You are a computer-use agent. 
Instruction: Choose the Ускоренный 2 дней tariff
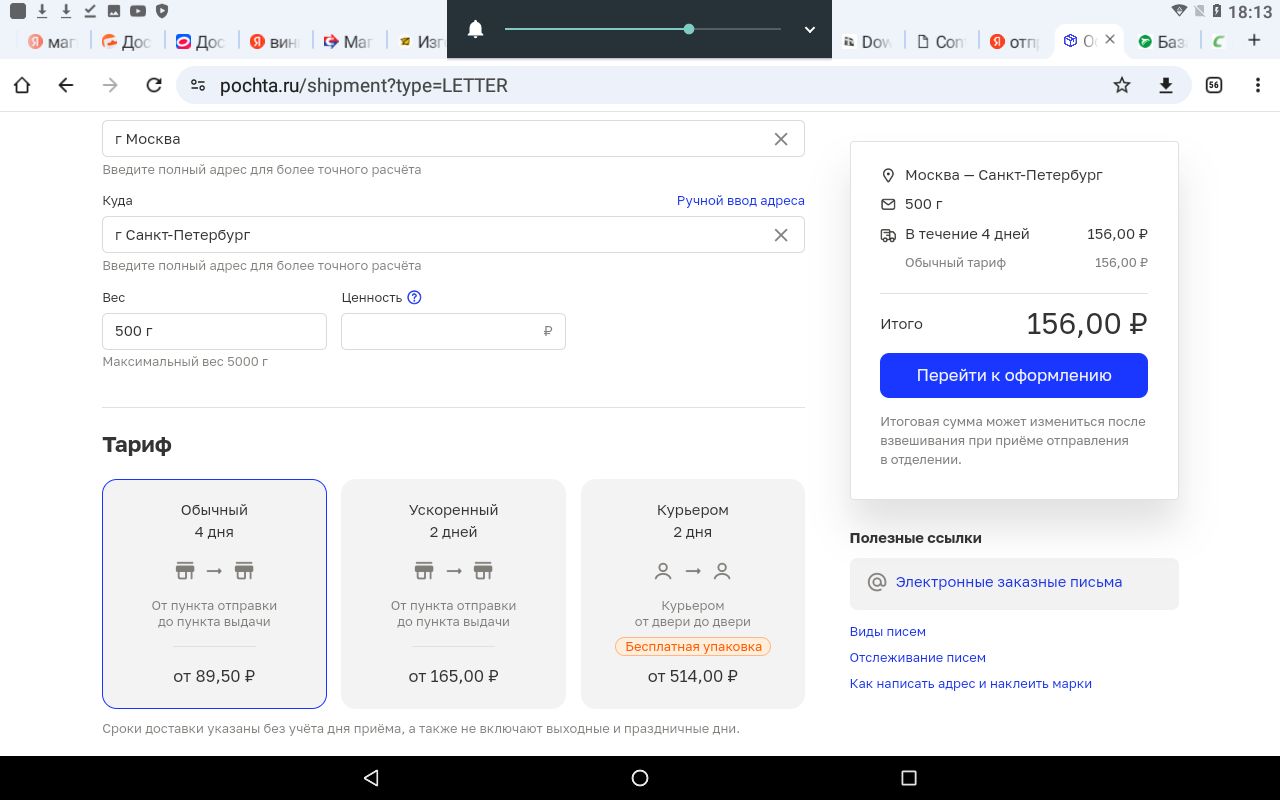tap(453, 593)
